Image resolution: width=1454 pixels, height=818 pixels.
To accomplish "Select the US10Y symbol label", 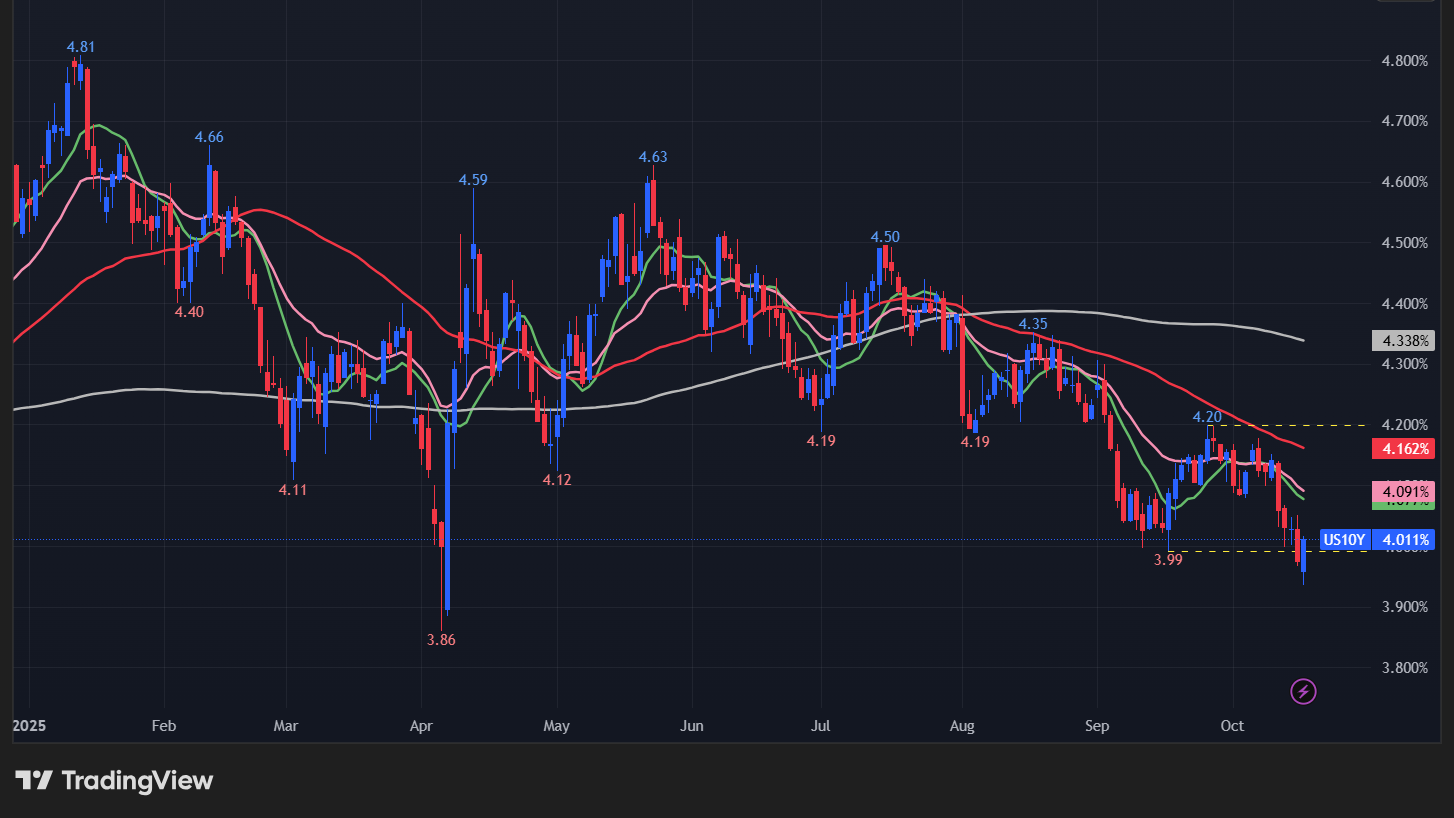I will point(1344,540).
